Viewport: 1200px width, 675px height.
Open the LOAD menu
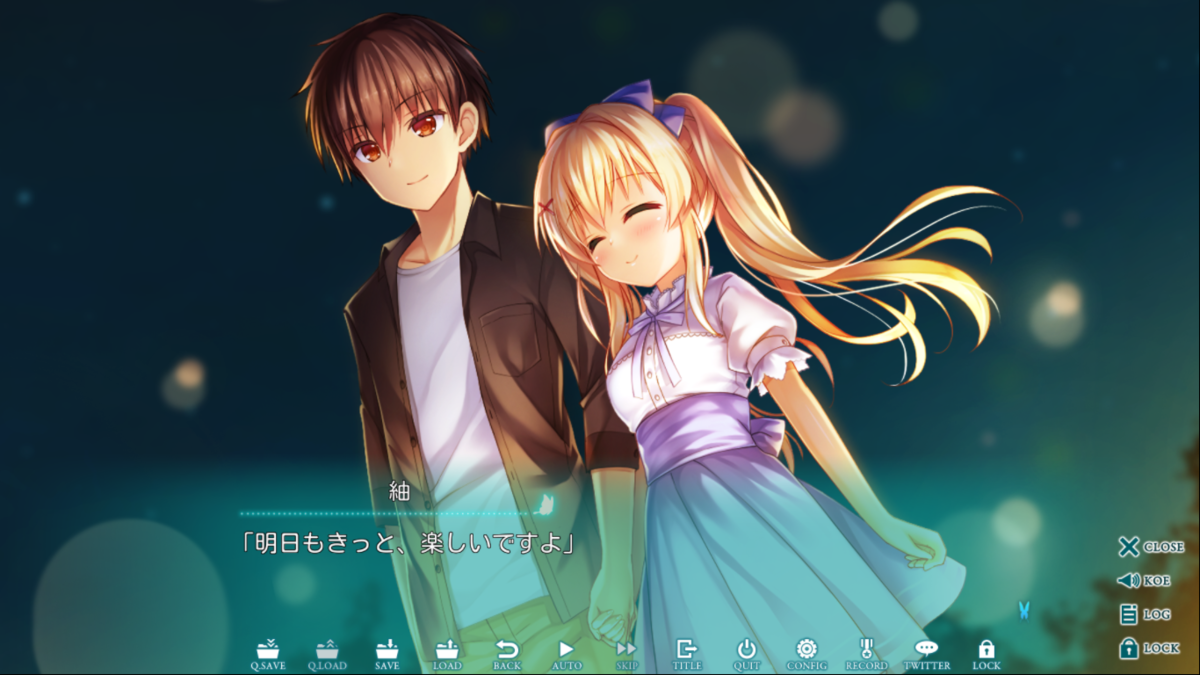447,655
